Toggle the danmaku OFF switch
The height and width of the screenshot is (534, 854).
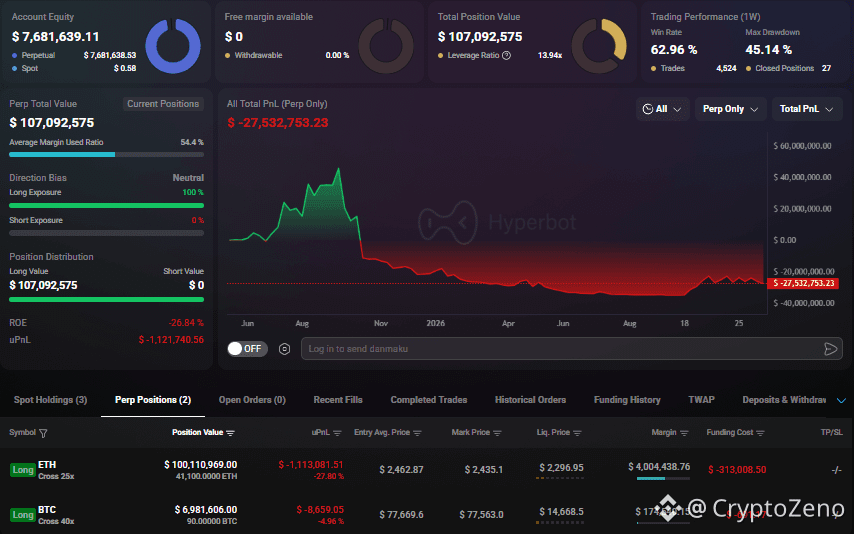(x=247, y=349)
